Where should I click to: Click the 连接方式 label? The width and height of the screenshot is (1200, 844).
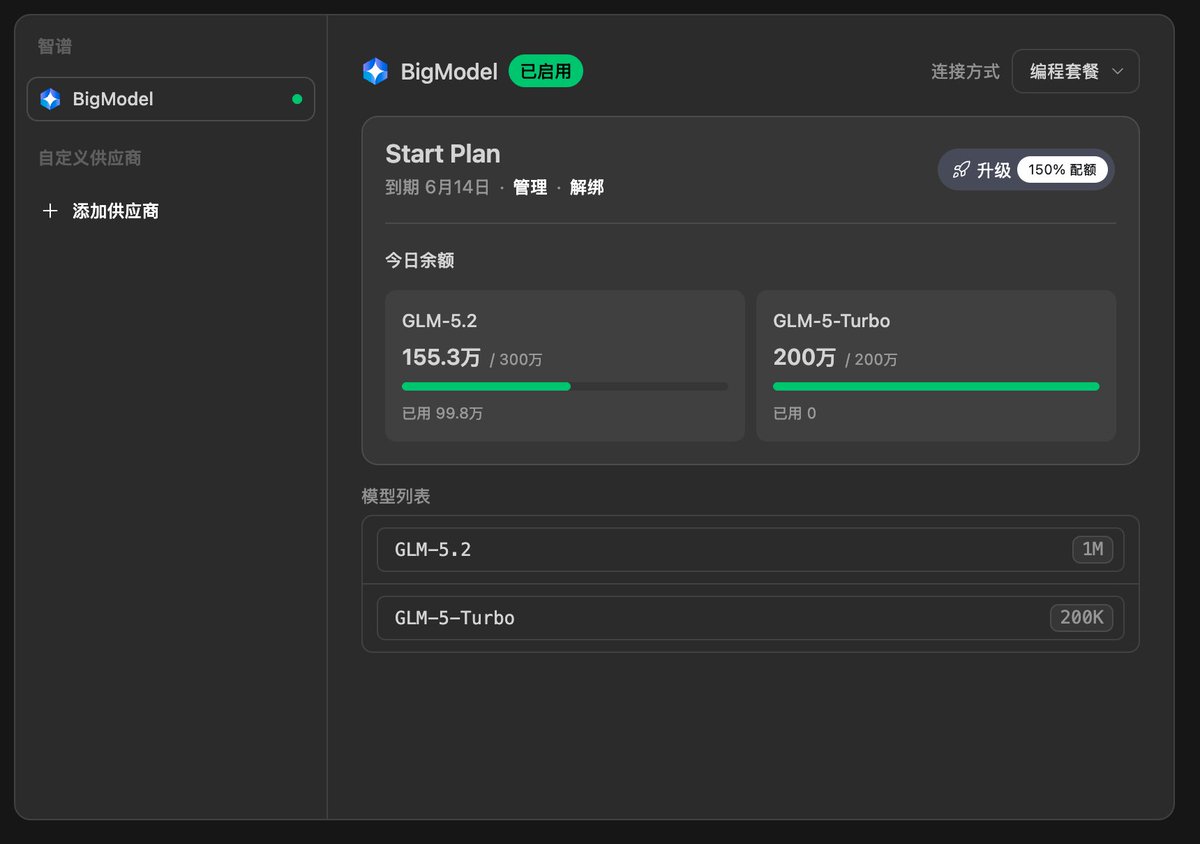point(965,71)
